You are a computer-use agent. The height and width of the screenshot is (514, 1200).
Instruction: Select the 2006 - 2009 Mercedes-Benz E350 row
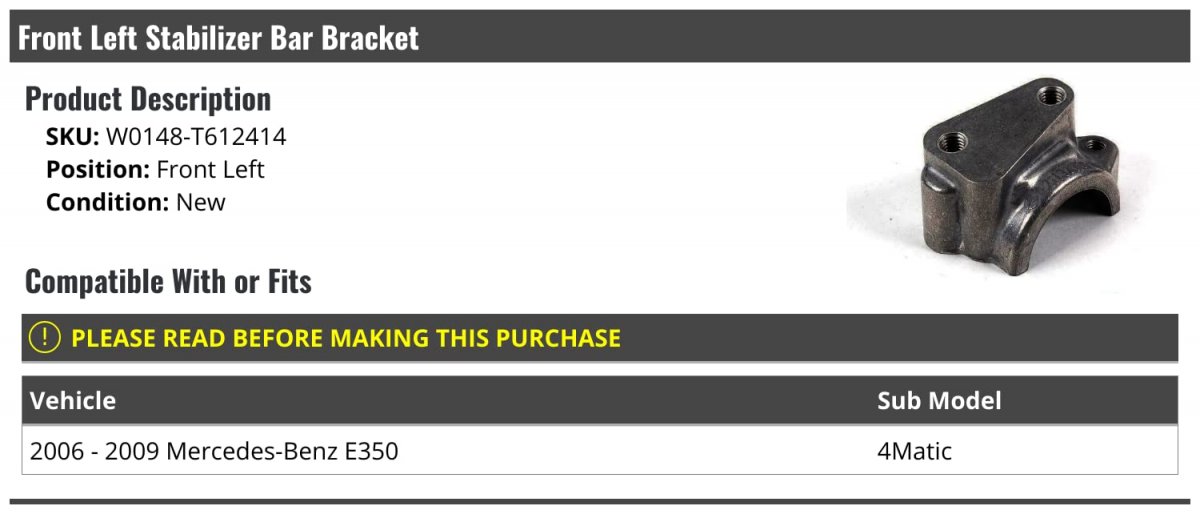(600, 451)
